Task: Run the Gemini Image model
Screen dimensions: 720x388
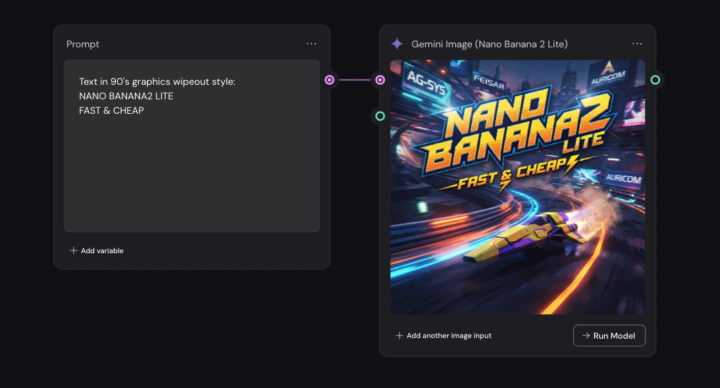Action: coord(609,336)
